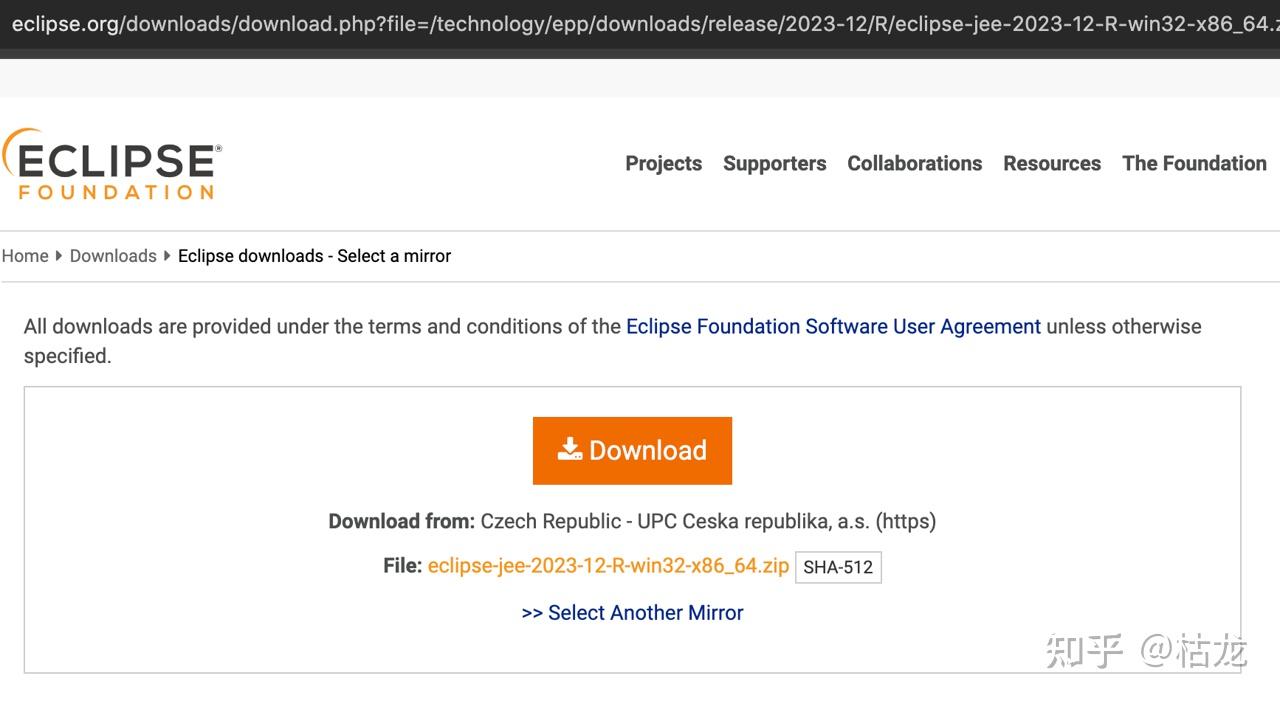Open the Eclipse Foundation Software User Agreement link
The height and width of the screenshot is (701, 1280).
[833, 326]
